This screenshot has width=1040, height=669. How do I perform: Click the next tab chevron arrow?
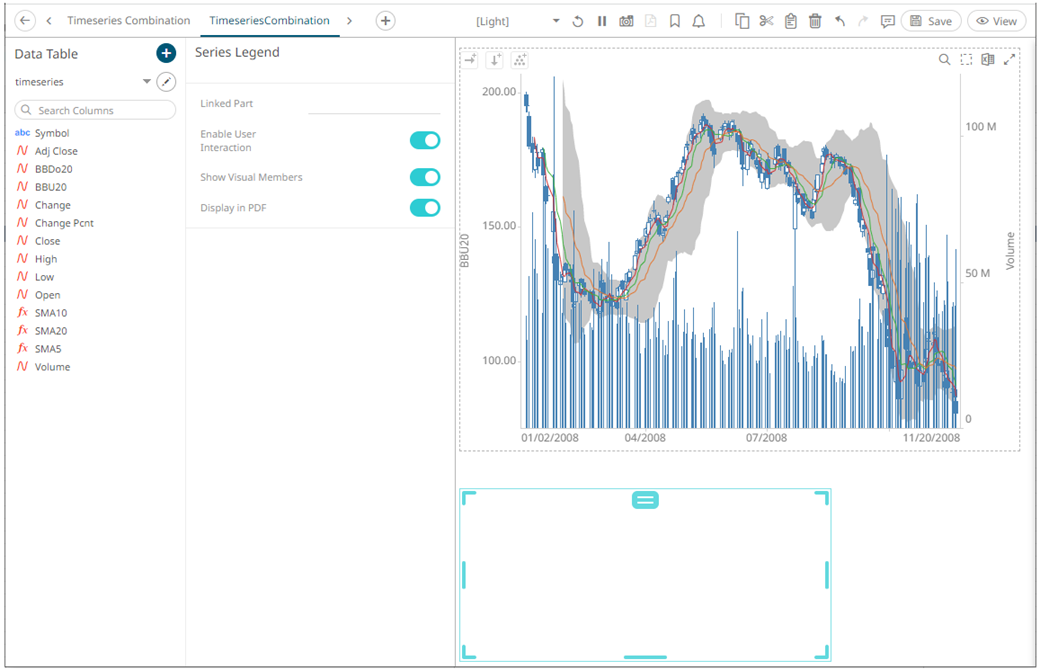coord(349,21)
